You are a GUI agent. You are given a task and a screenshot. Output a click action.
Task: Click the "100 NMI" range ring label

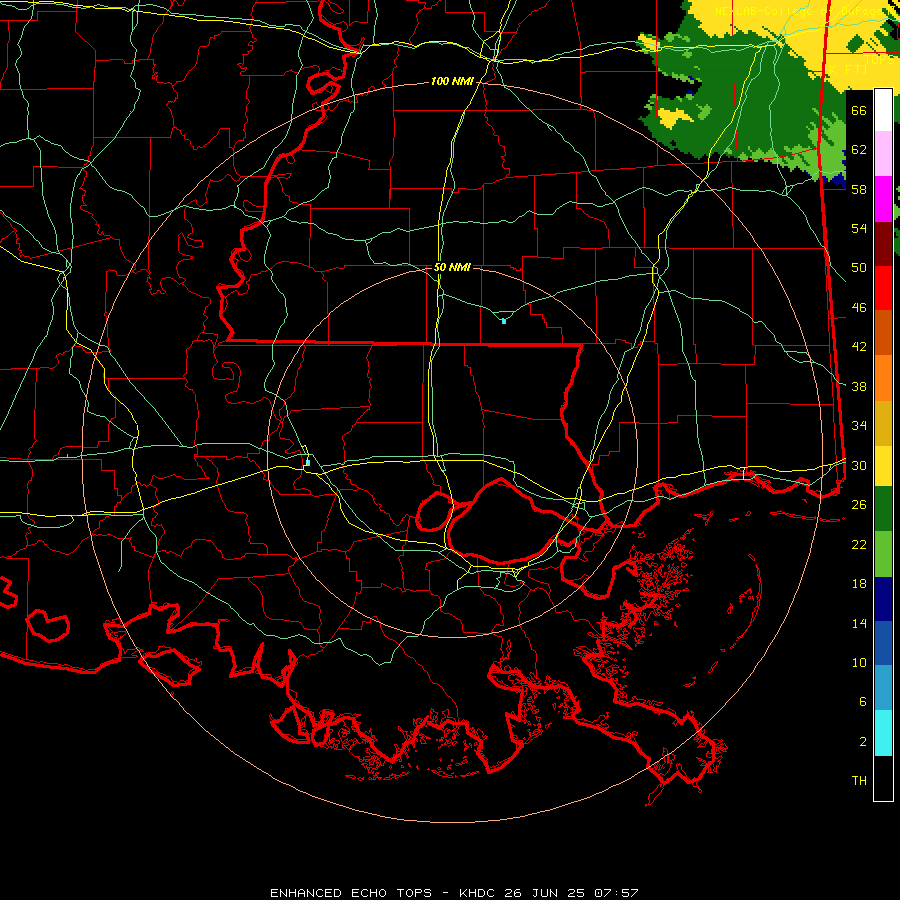coord(452,82)
